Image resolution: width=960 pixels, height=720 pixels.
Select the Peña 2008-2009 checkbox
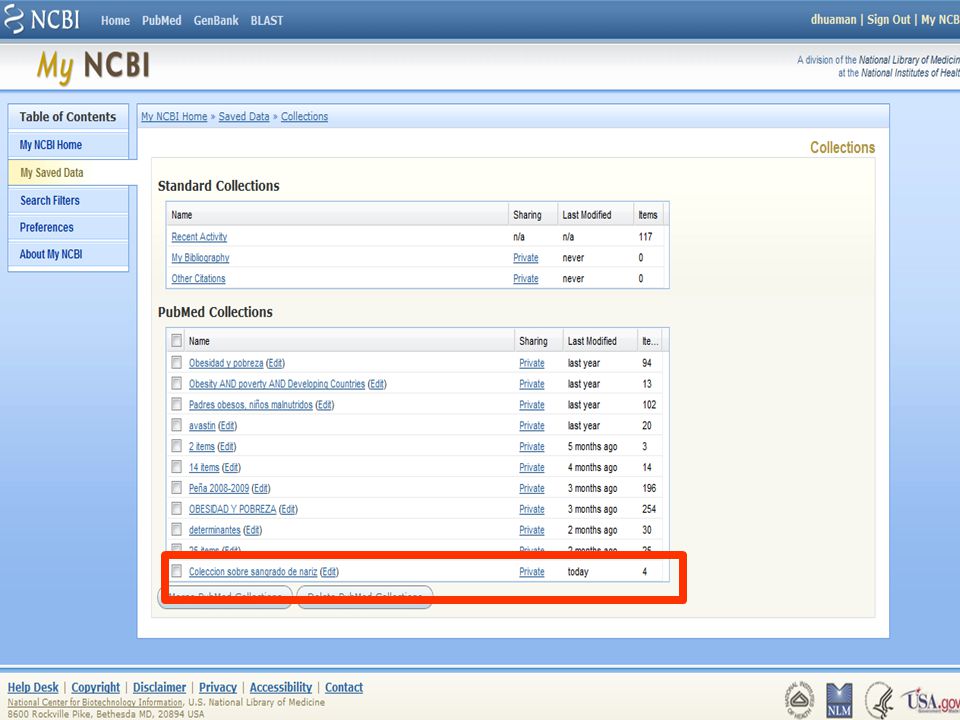pos(176,487)
